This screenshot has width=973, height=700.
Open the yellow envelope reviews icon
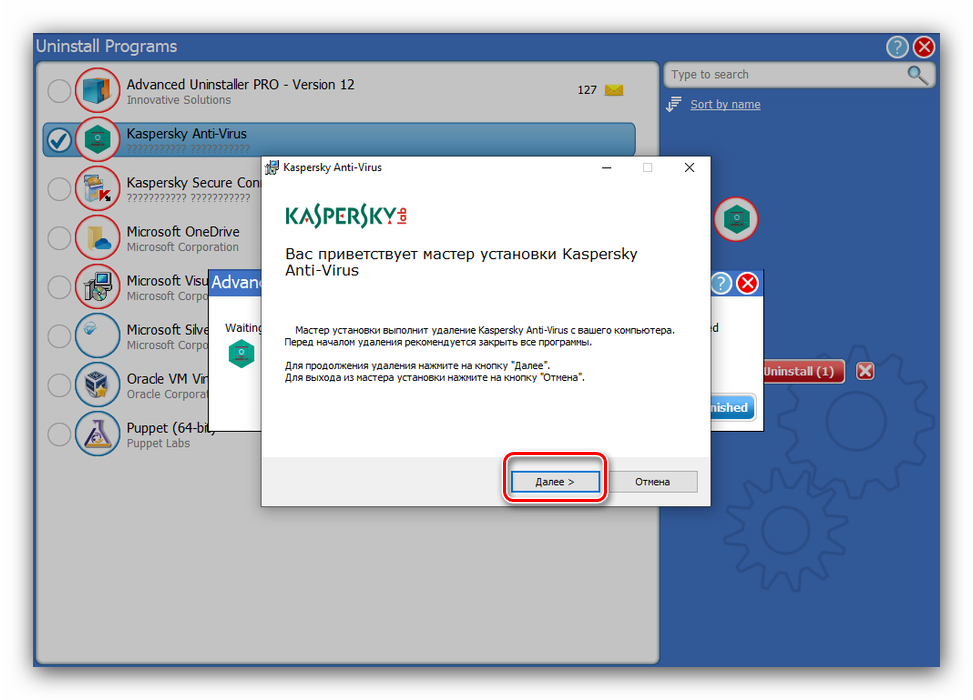[614, 90]
